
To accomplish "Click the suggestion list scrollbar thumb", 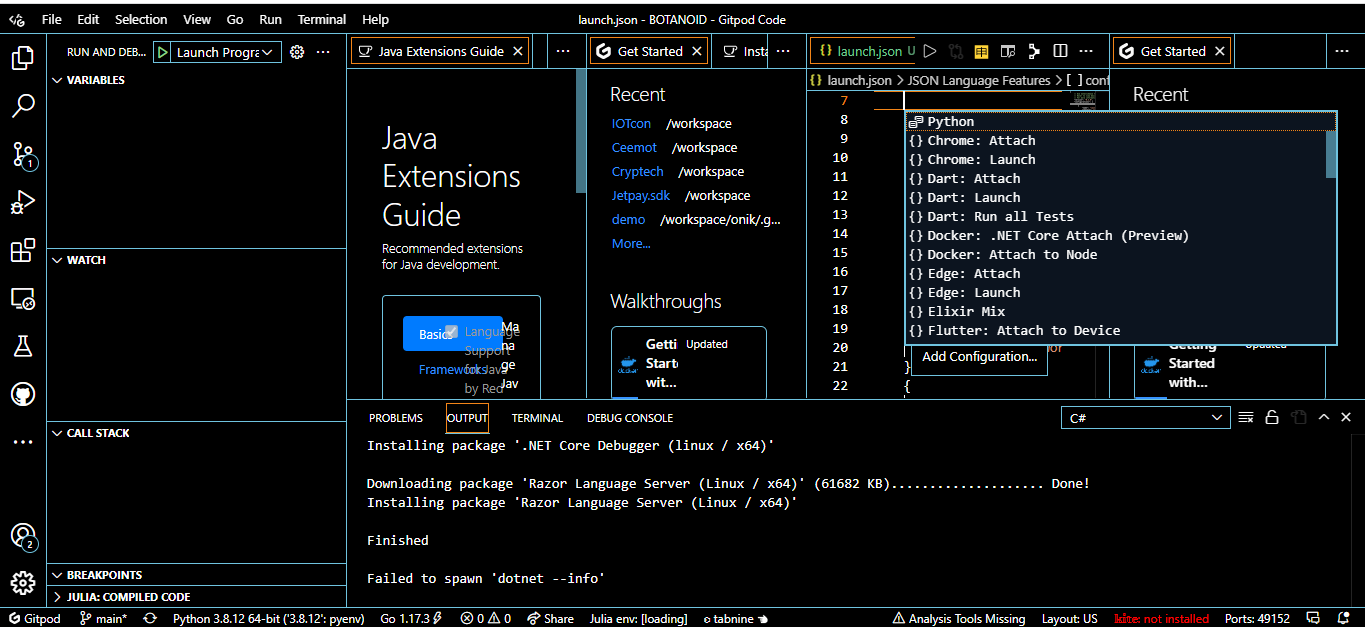I will coord(1331,153).
